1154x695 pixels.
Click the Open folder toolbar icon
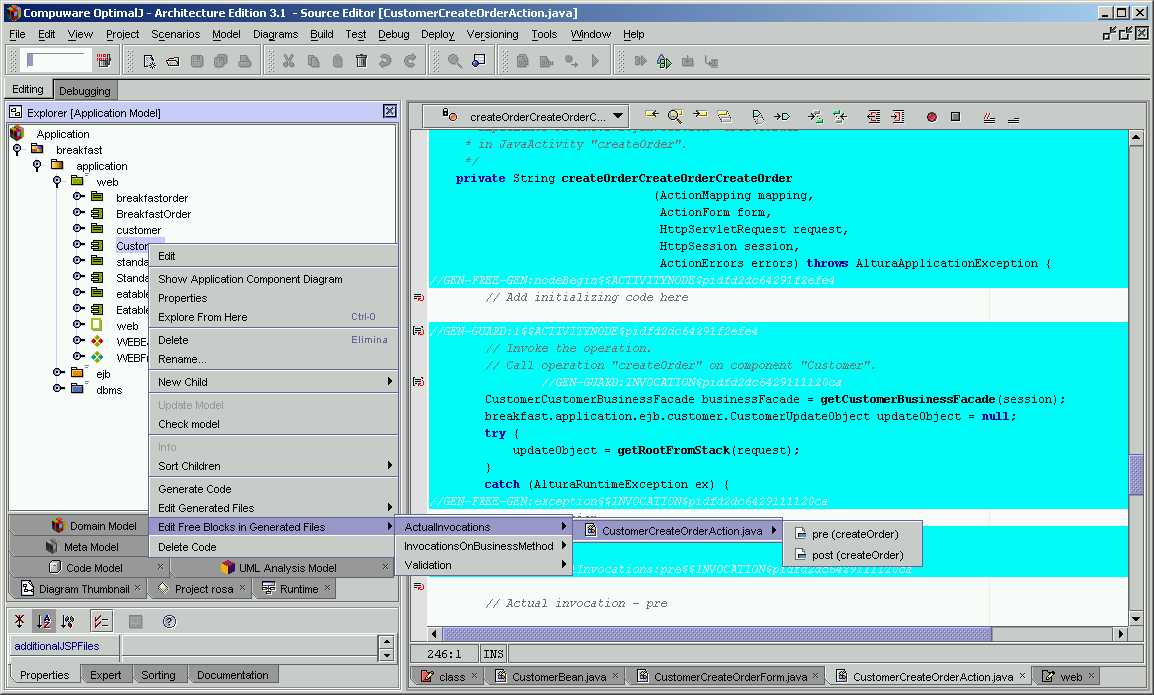(x=173, y=61)
